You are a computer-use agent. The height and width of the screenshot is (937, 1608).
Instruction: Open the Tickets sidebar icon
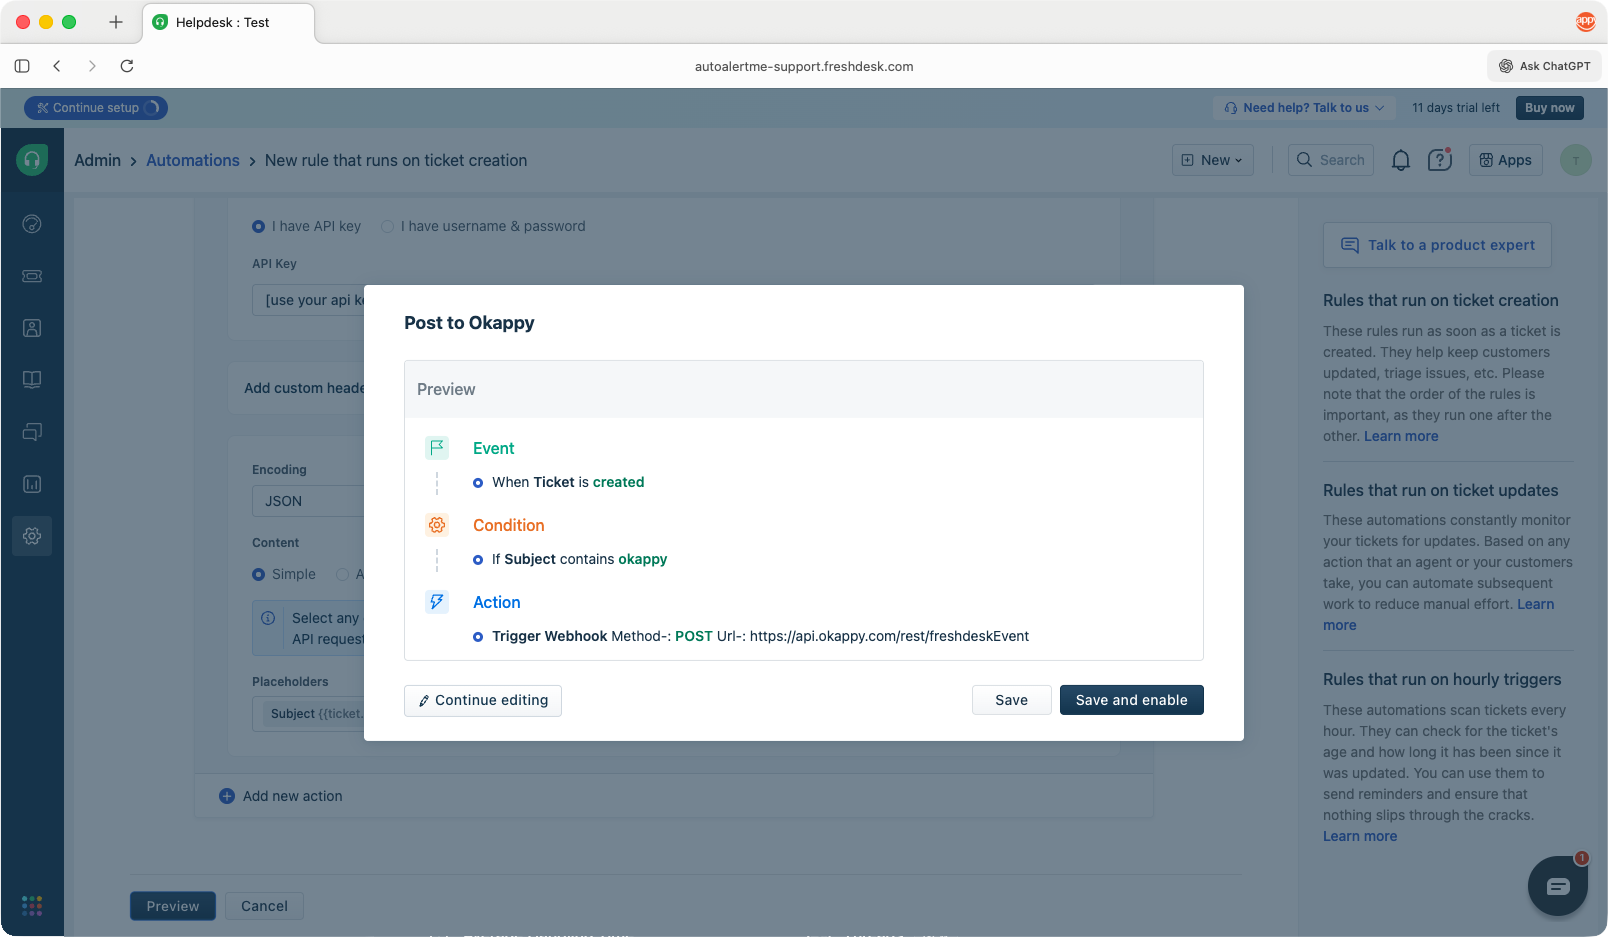[32, 276]
